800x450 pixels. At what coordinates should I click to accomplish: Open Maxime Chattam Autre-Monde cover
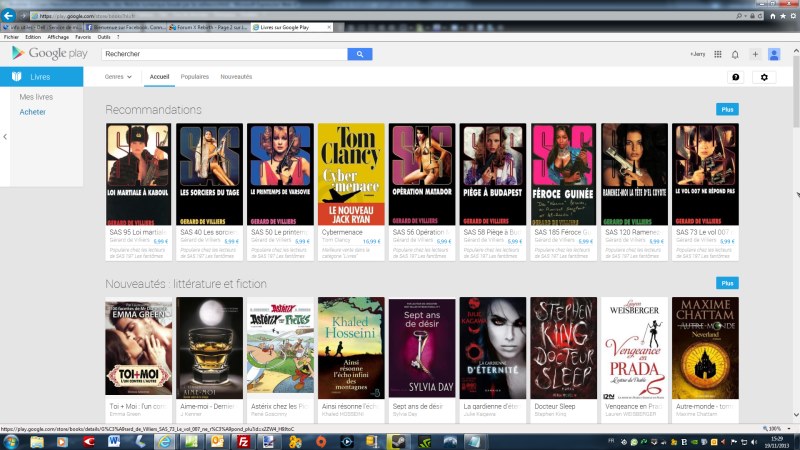(x=705, y=348)
